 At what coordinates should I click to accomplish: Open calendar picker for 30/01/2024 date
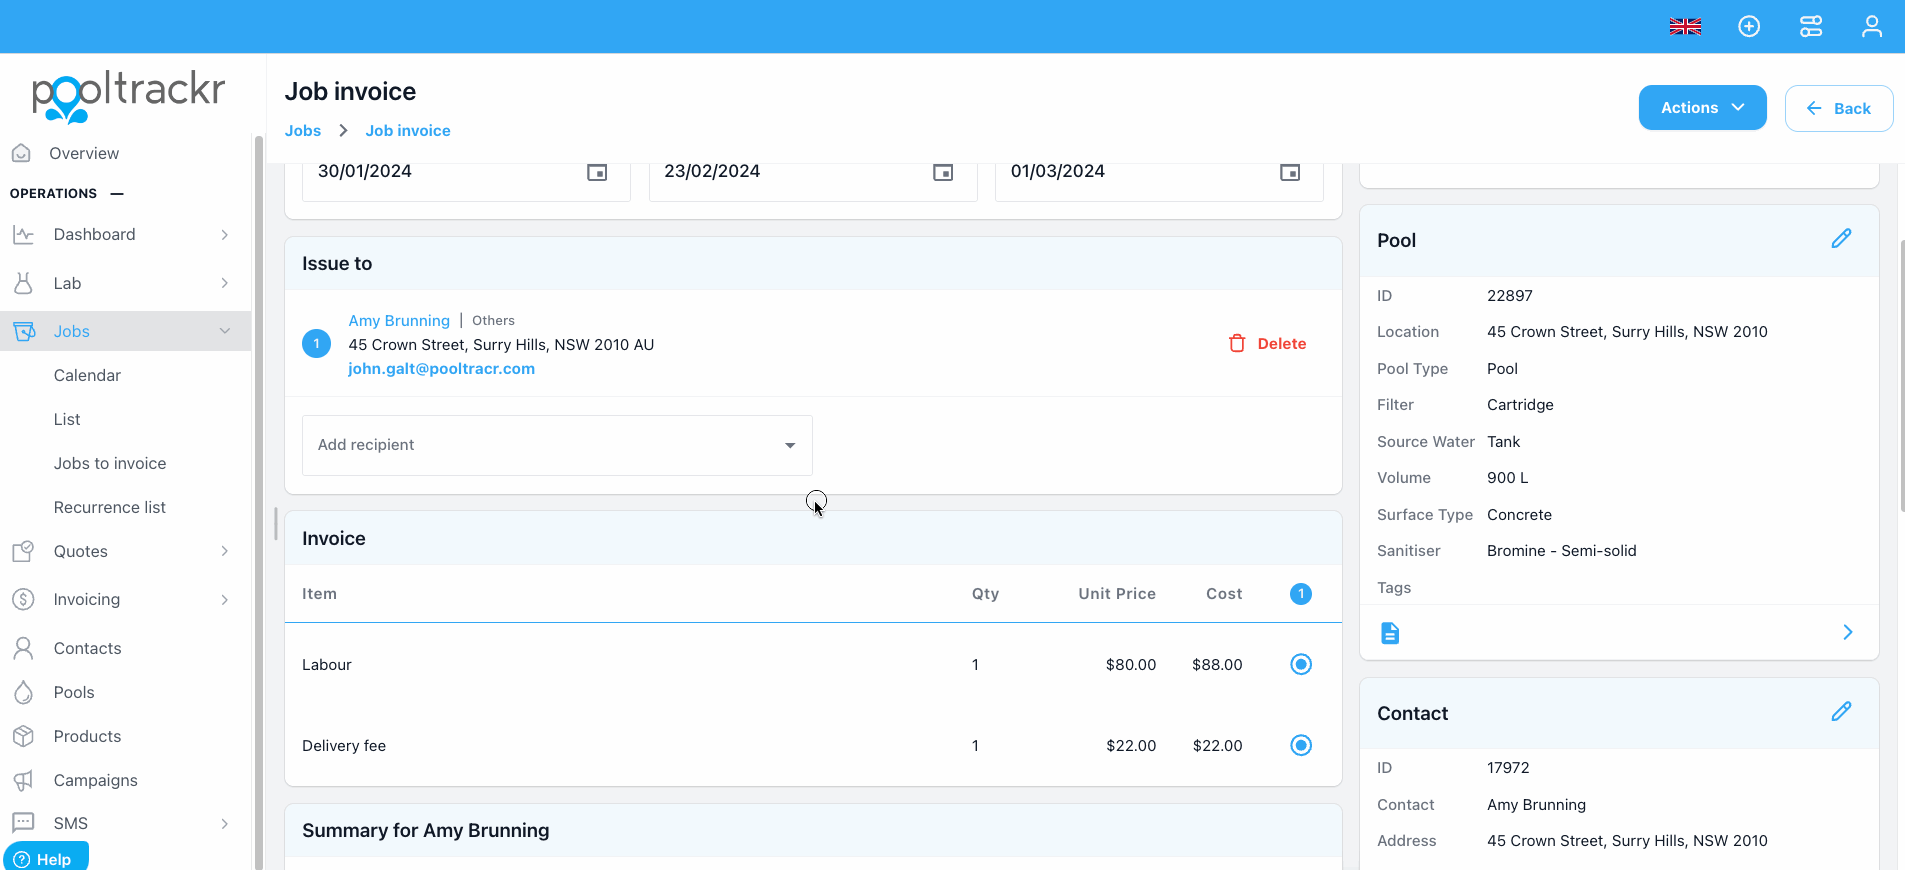tap(597, 173)
